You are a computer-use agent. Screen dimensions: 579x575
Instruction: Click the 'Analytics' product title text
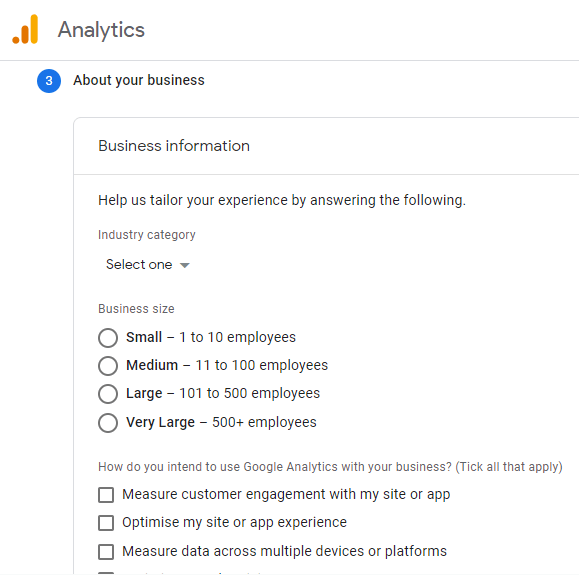[x=101, y=30]
